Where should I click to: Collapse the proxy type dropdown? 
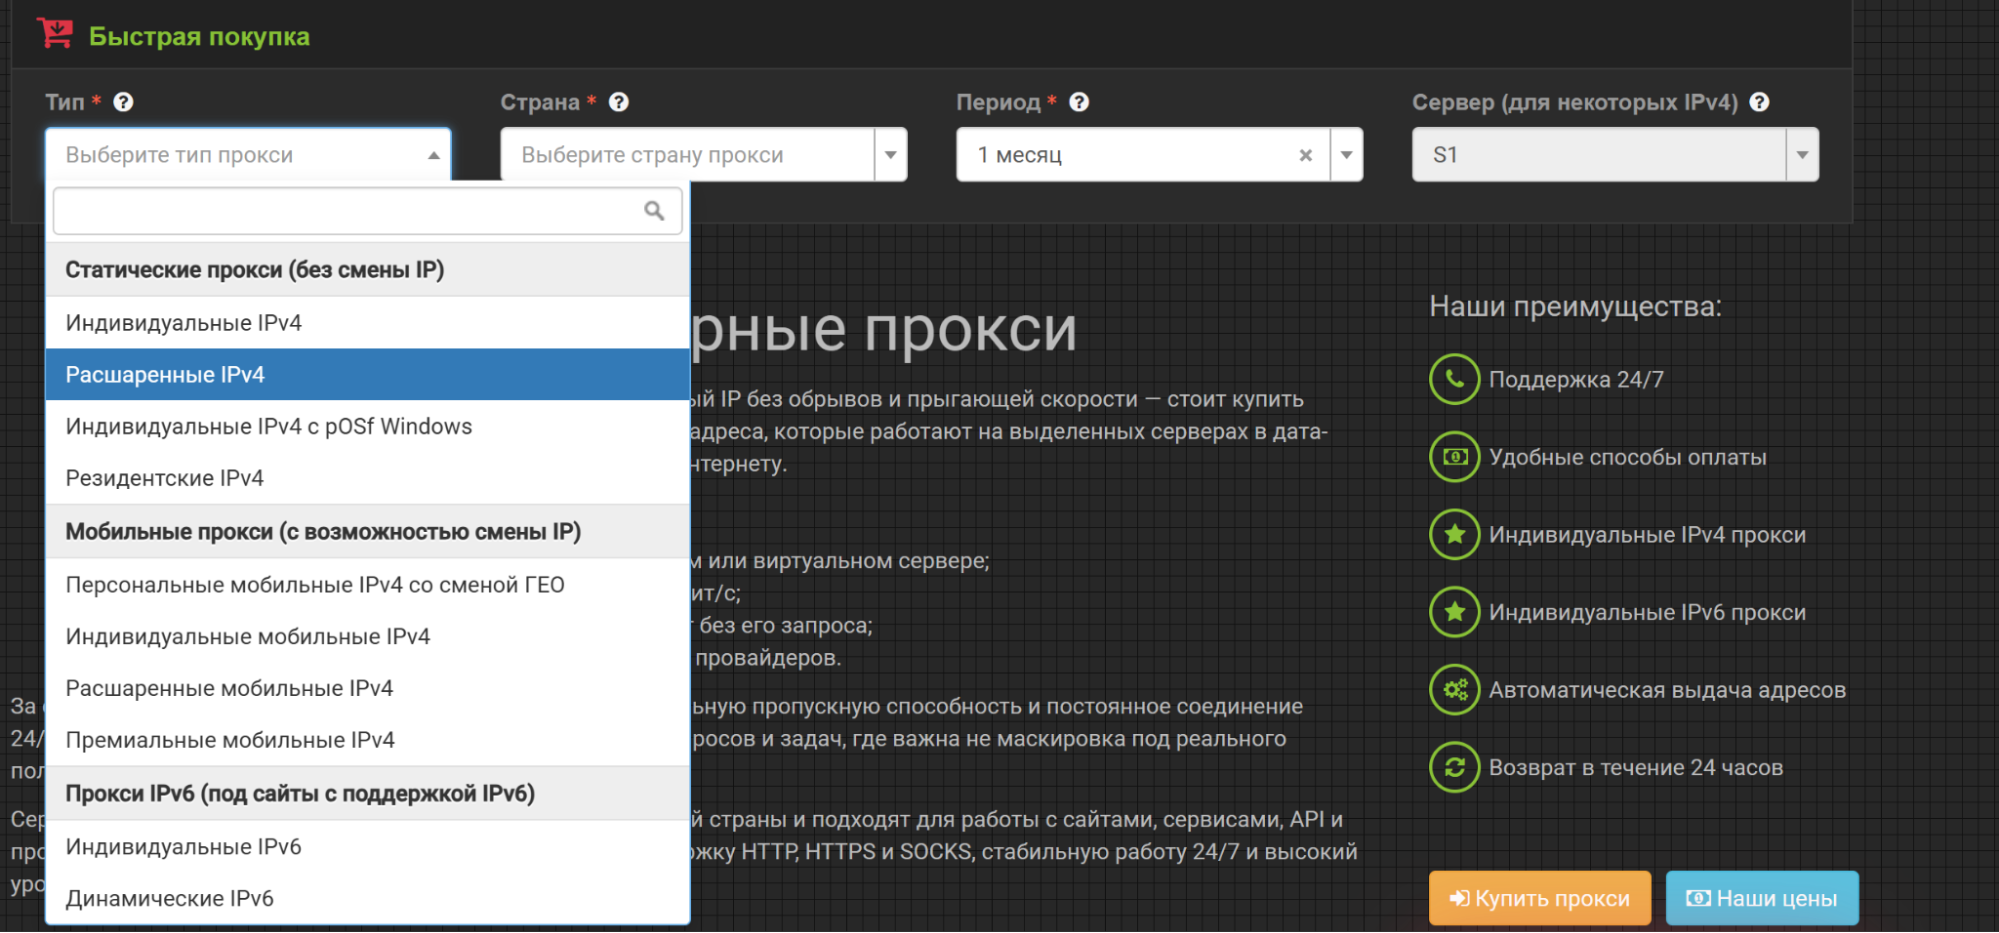[433, 155]
